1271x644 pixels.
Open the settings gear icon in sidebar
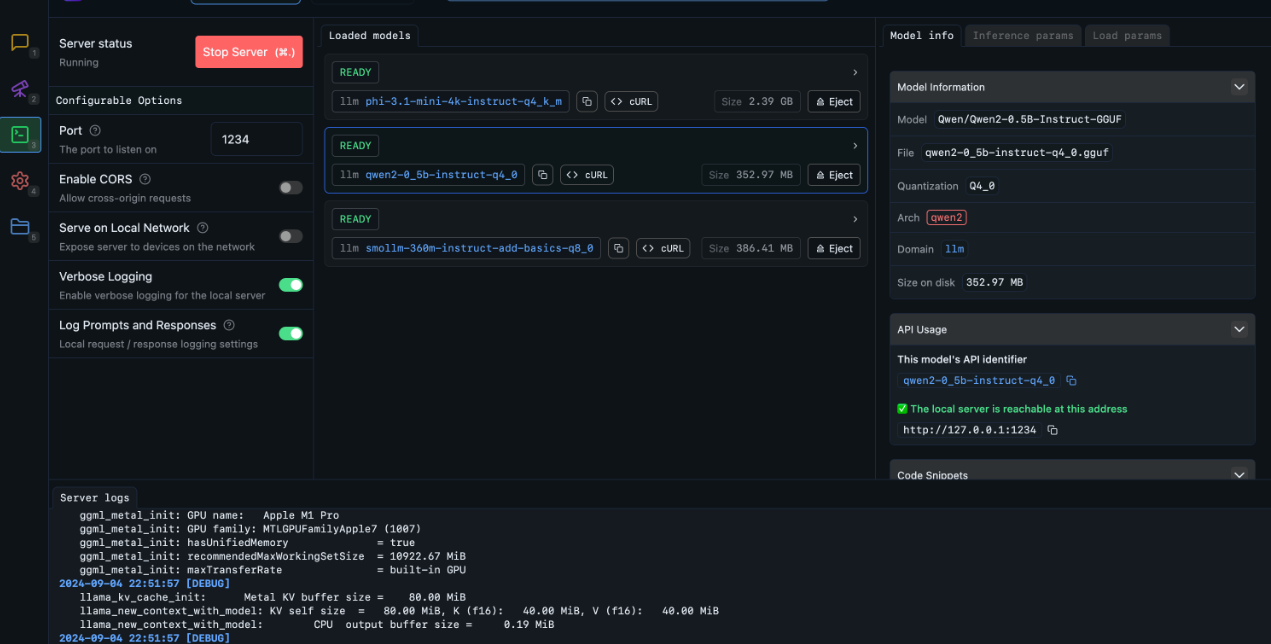coord(20,181)
